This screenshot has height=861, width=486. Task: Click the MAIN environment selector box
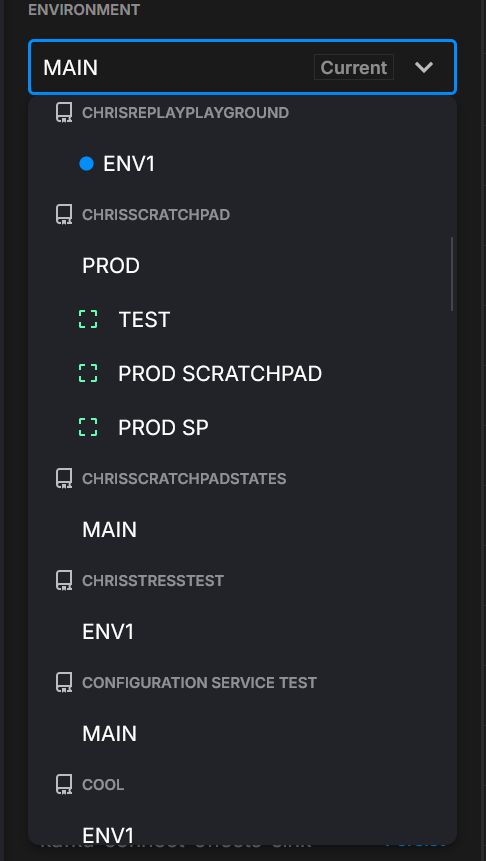[242, 67]
